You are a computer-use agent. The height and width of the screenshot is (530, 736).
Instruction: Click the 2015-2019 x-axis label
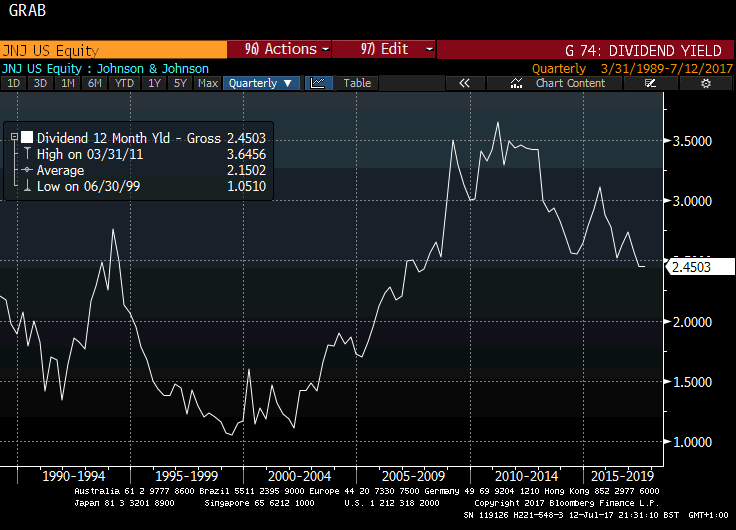point(622,476)
